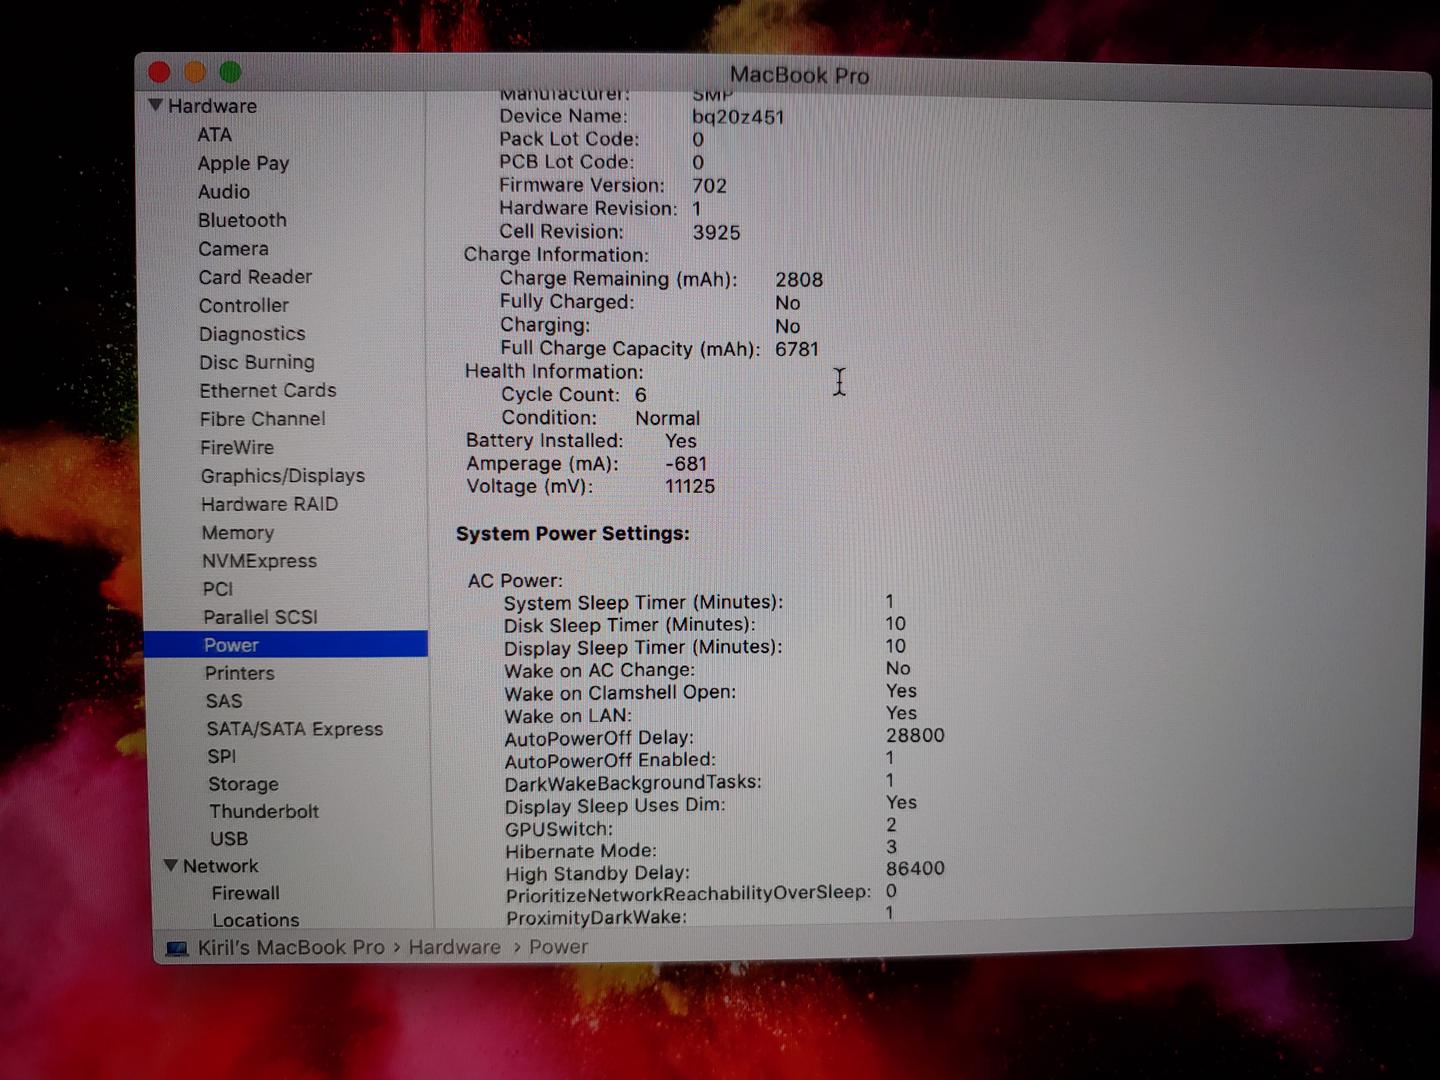
Task: Click the MacBook Pro window title
Action: [799, 75]
